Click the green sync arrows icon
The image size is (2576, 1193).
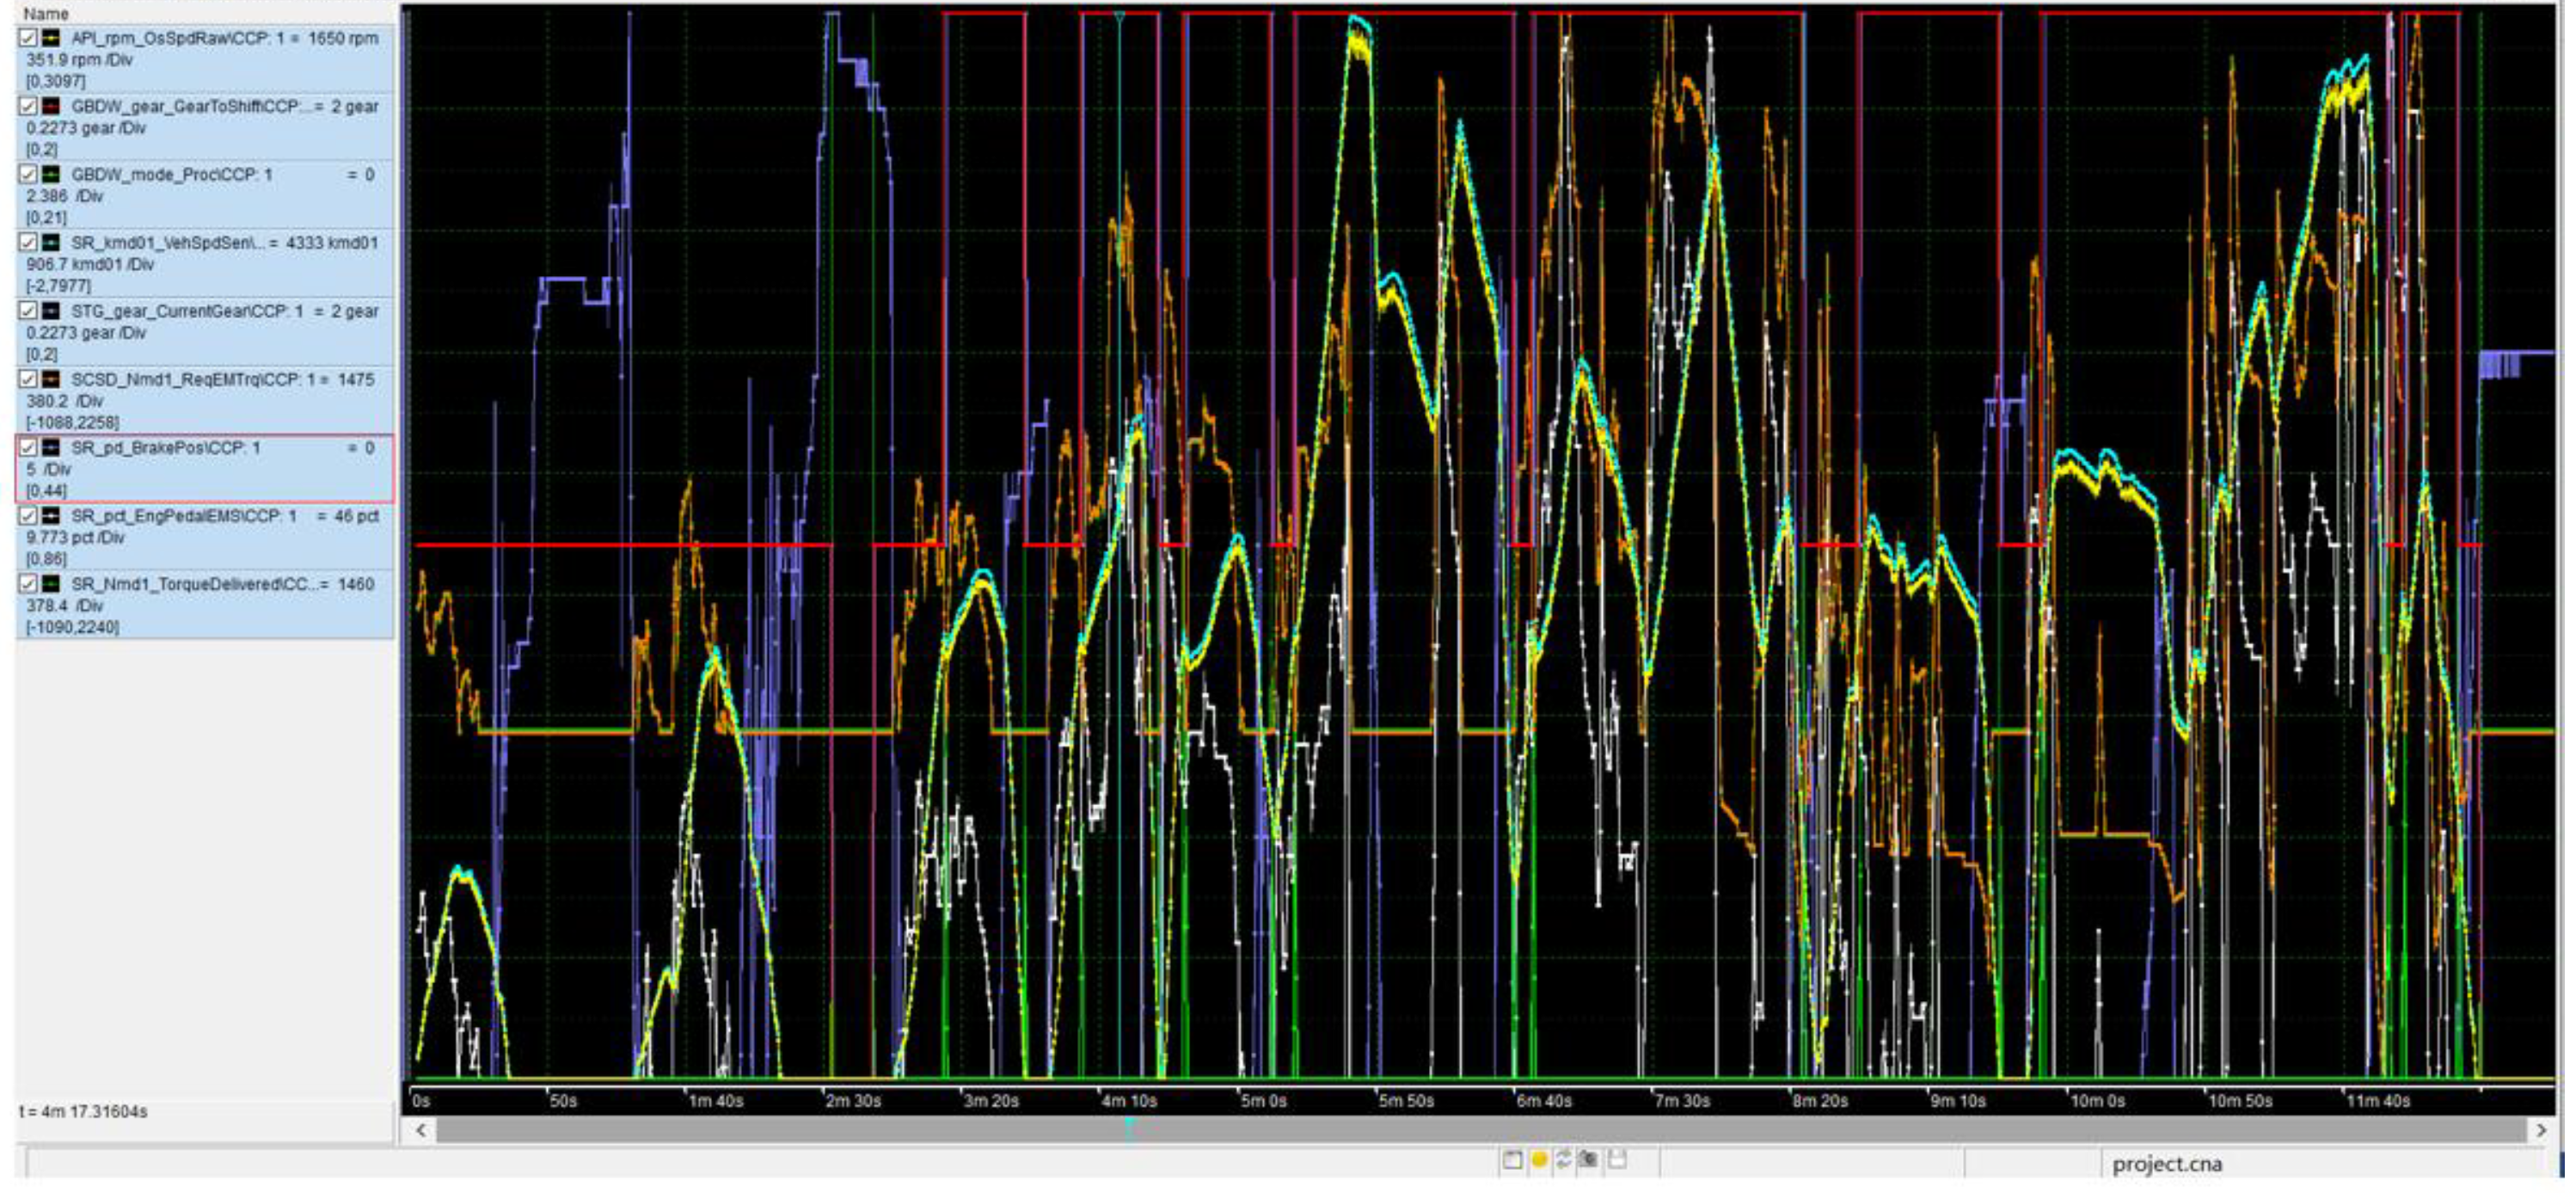1564,1160
